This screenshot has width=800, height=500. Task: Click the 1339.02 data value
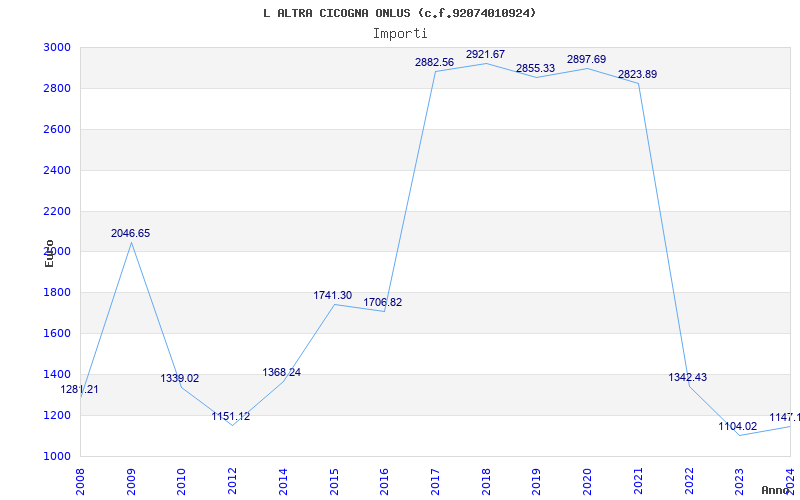pyautogui.click(x=180, y=378)
